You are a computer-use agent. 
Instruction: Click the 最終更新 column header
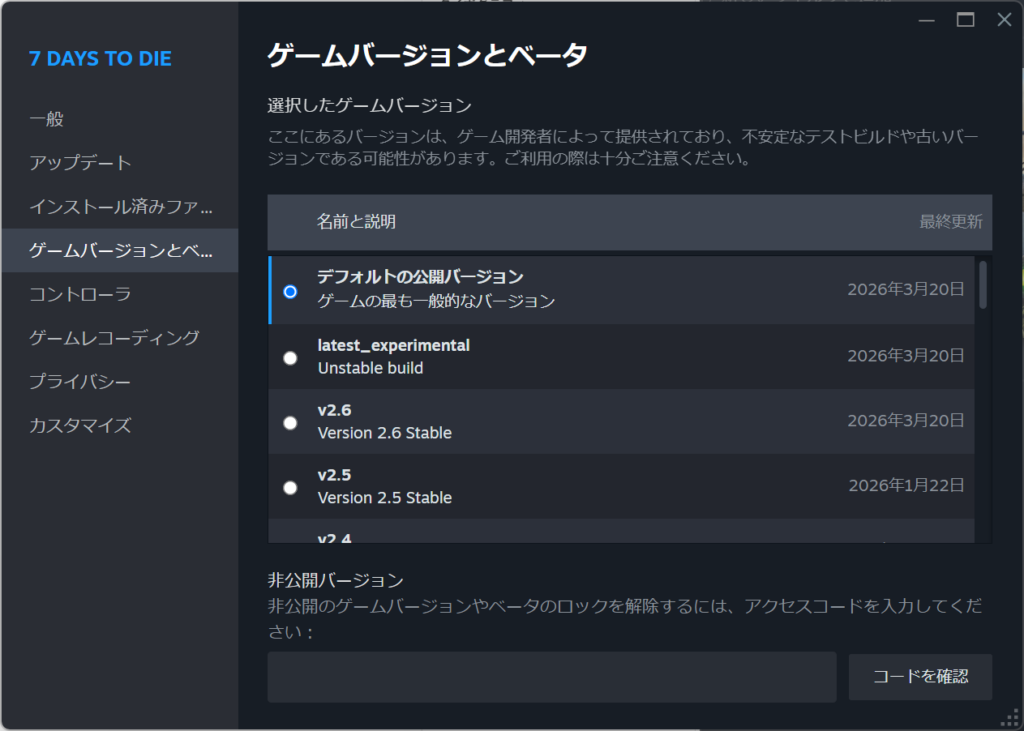click(x=950, y=222)
